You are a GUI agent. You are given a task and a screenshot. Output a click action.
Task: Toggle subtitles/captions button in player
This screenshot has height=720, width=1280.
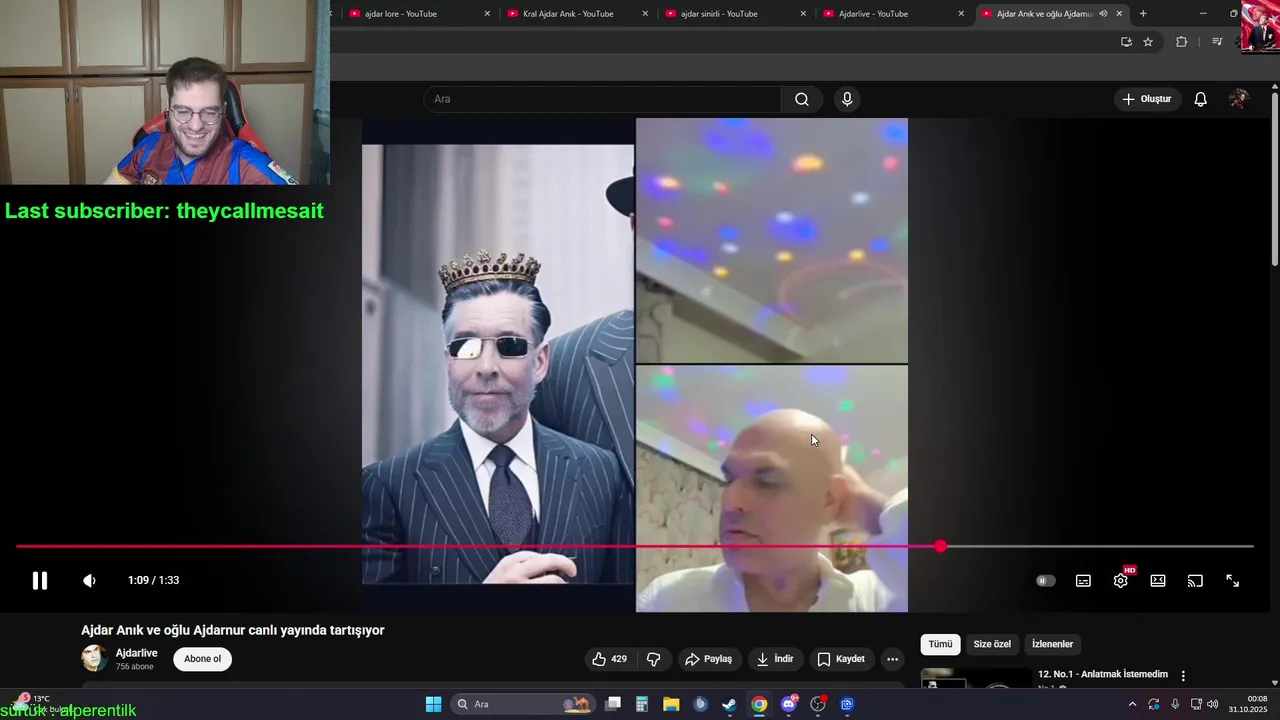pos(1083,581)
